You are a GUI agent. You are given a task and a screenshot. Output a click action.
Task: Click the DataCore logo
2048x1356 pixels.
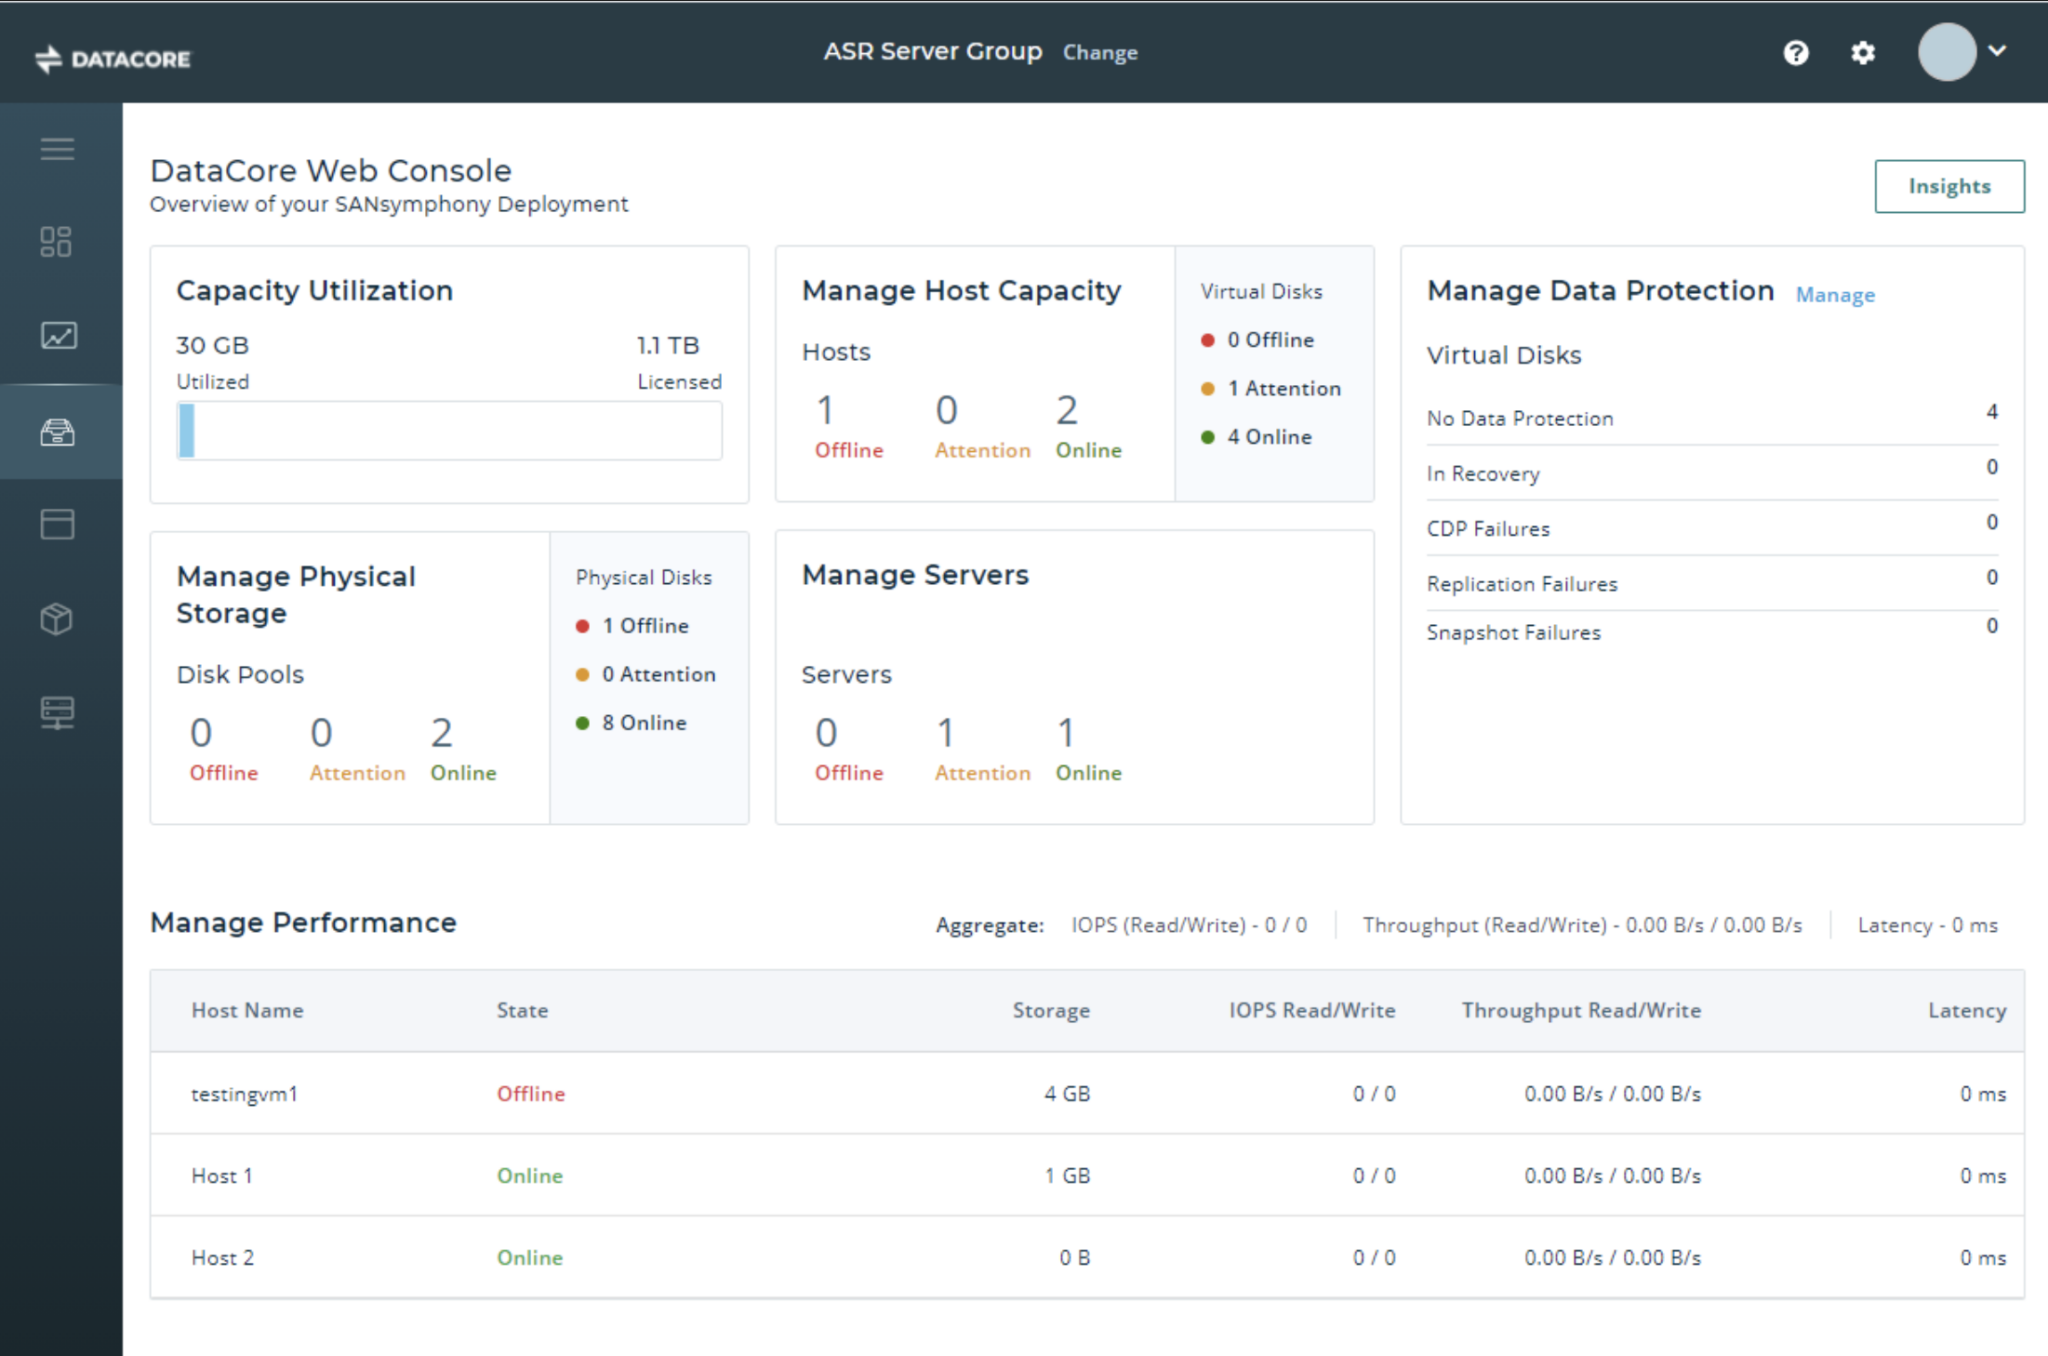tap(113, 59)
